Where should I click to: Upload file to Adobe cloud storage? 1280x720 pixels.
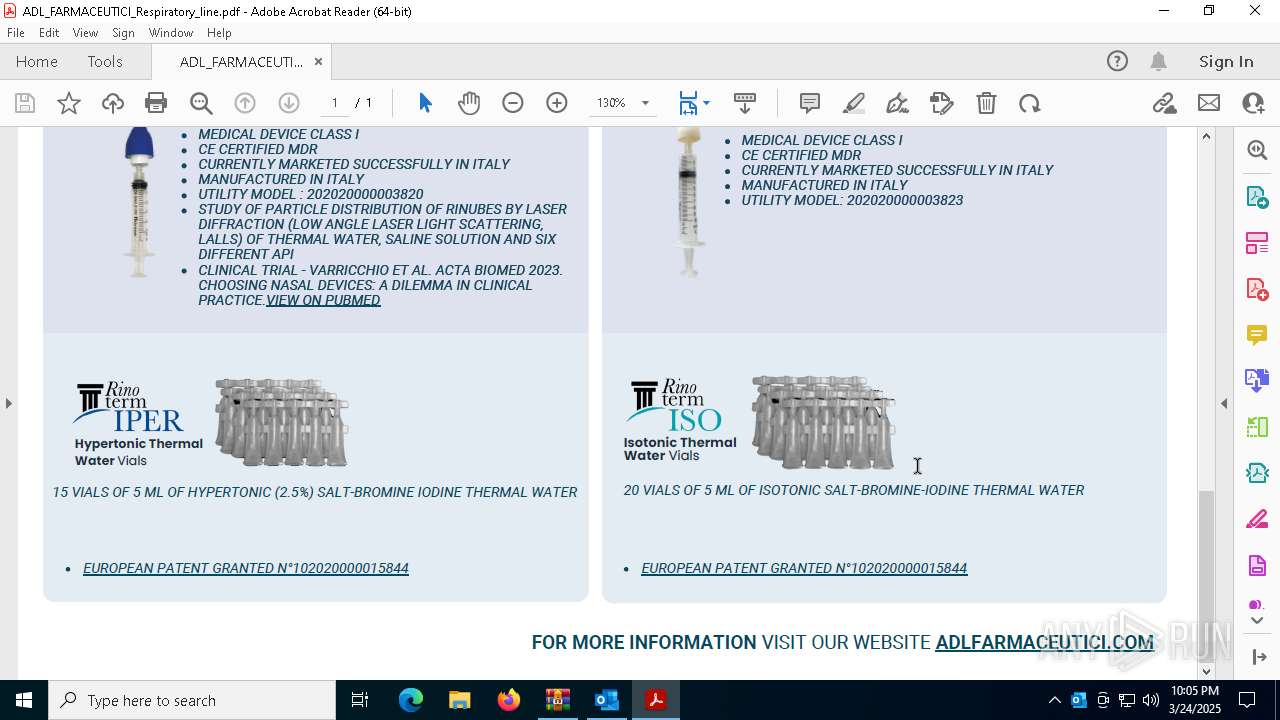113,103
